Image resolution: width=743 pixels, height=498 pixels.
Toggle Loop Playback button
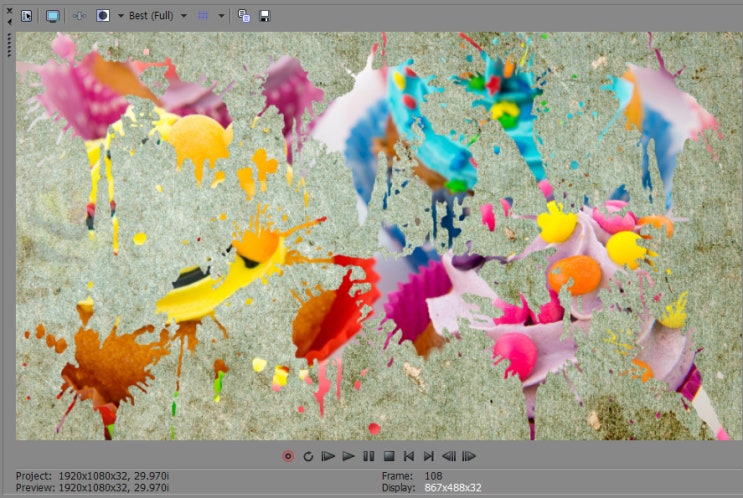(x=308, y=456)
